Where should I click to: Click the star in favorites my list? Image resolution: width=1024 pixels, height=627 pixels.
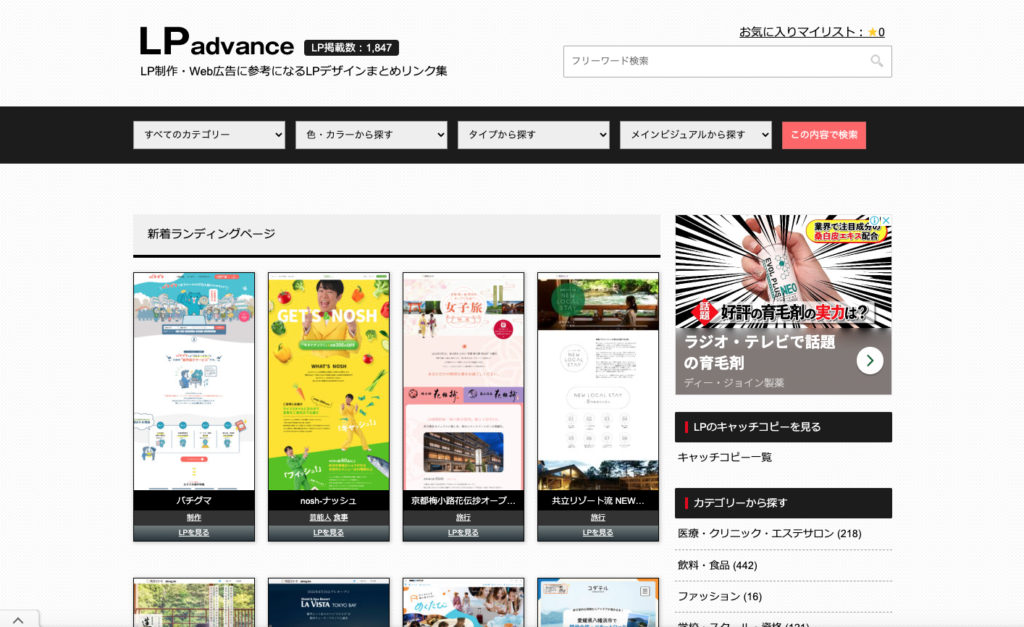pyautogui.click(x=871, y=32)
